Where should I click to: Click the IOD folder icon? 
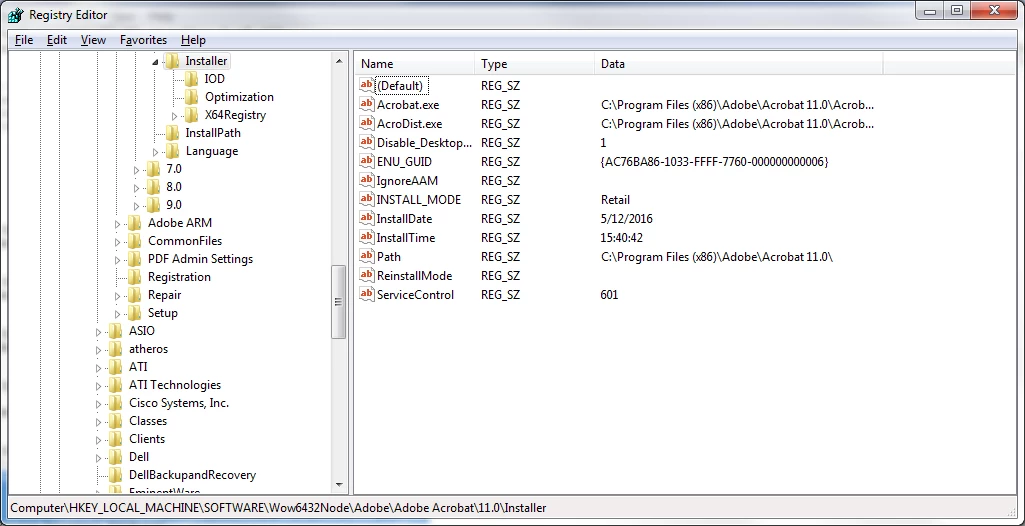tap(192, 79)
